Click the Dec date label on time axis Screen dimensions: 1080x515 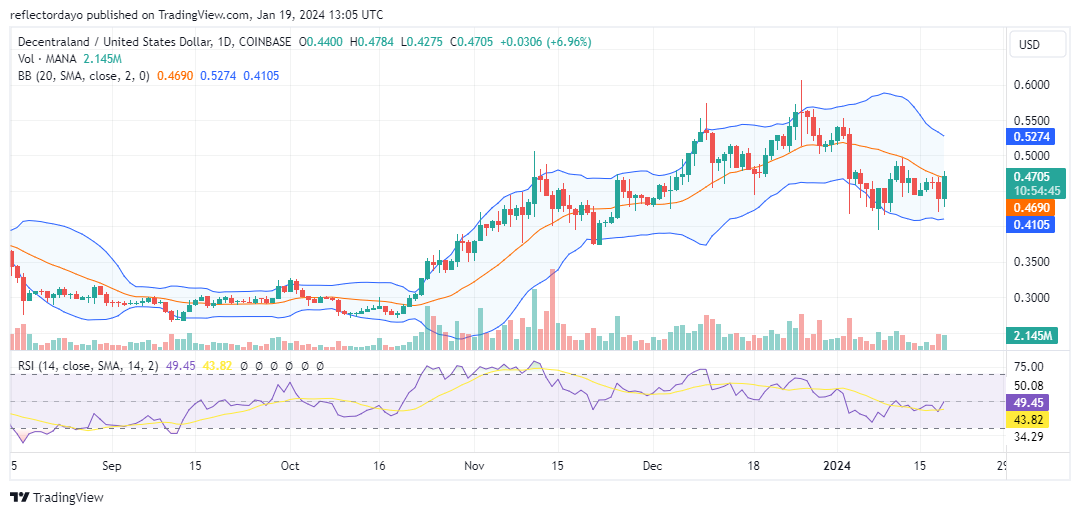653,466
